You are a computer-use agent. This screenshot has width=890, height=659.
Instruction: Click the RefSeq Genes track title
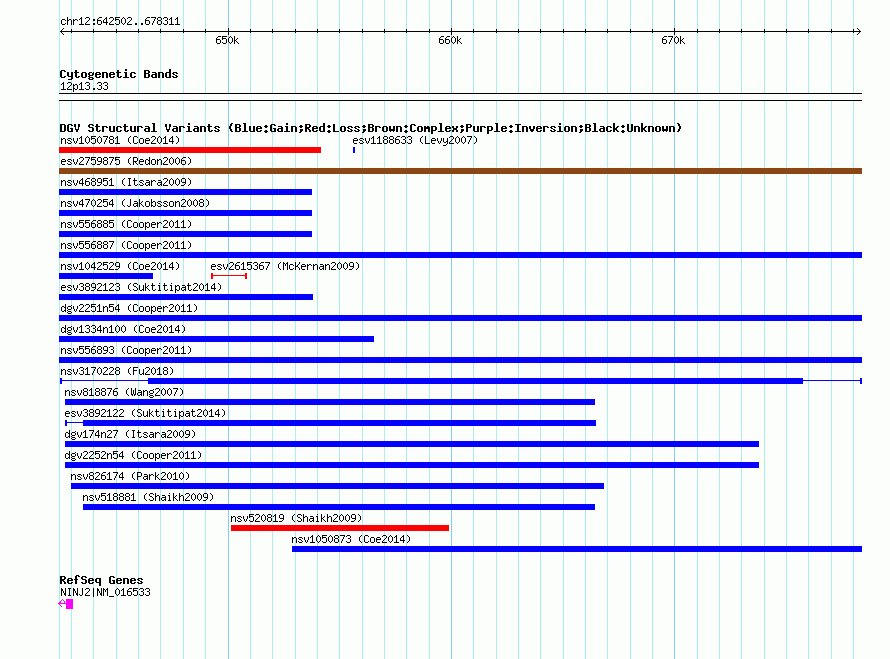click(x=102, y=580)
